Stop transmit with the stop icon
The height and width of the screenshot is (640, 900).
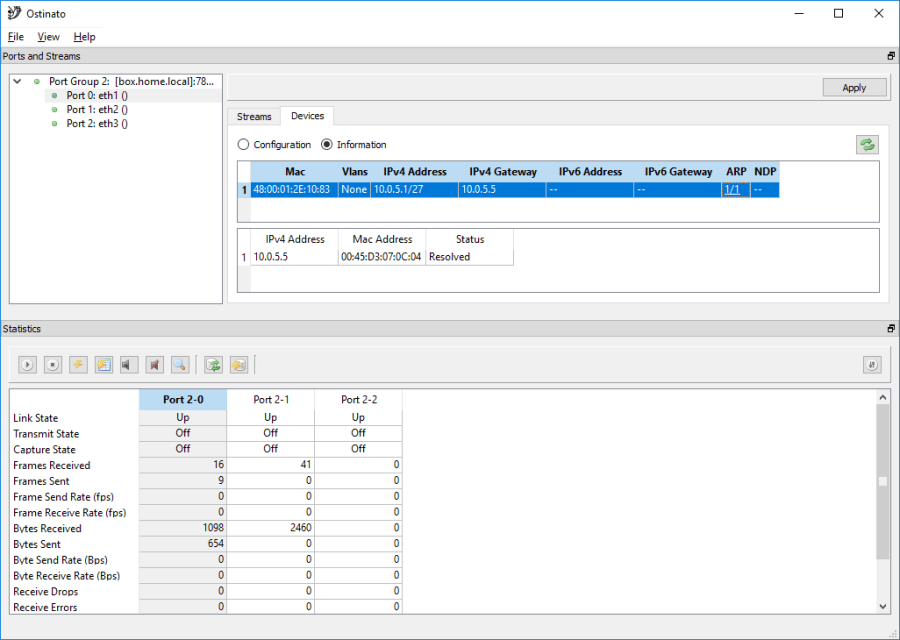coord(53,364)
